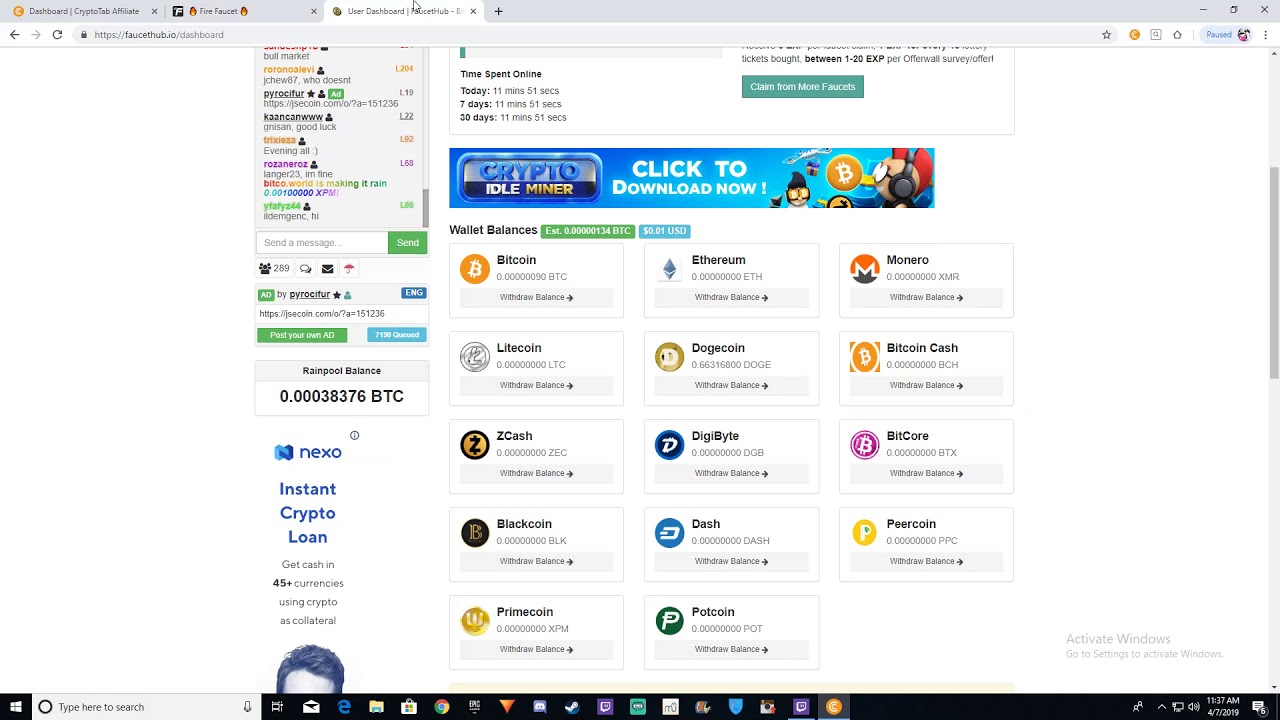Click the Ethereum coin icon
1280x720 pixels.
pyautogui.click(x=670, y=269)
